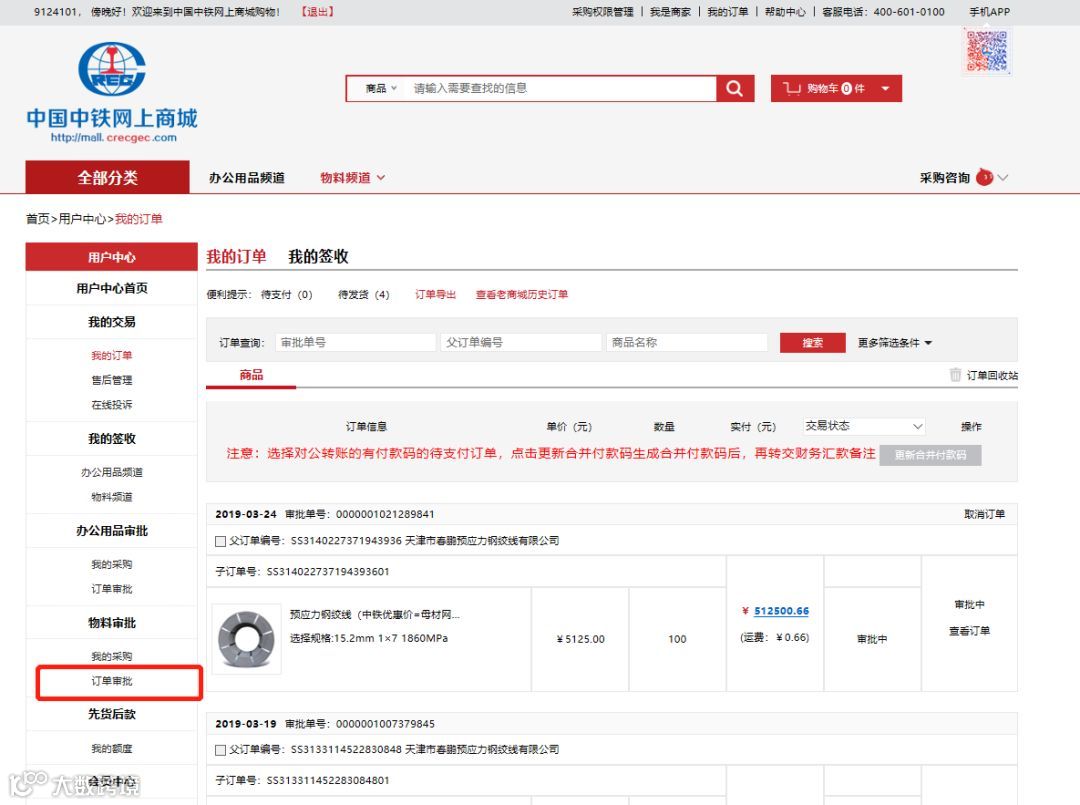Click the mobile app QR code
The width and height of the screenshot is (1080, 805).
coord(987,50)
